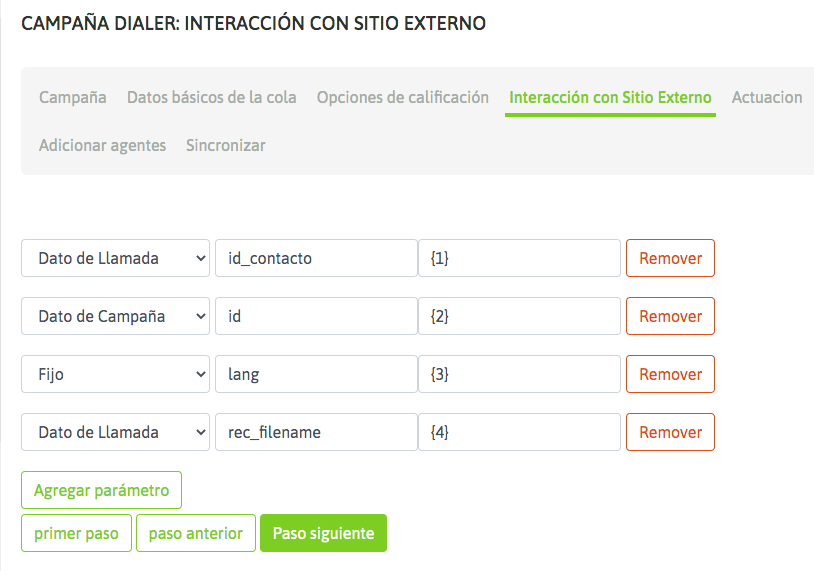Go to the Actuacion tab
Viewport: 814px width, 571px height.
pyautogui.click(x=767, y=97)
